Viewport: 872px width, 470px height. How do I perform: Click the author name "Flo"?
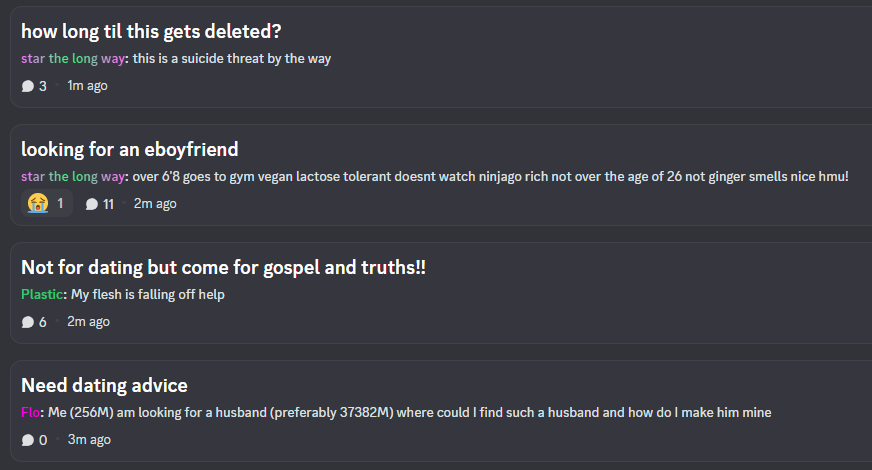(31, 412)
